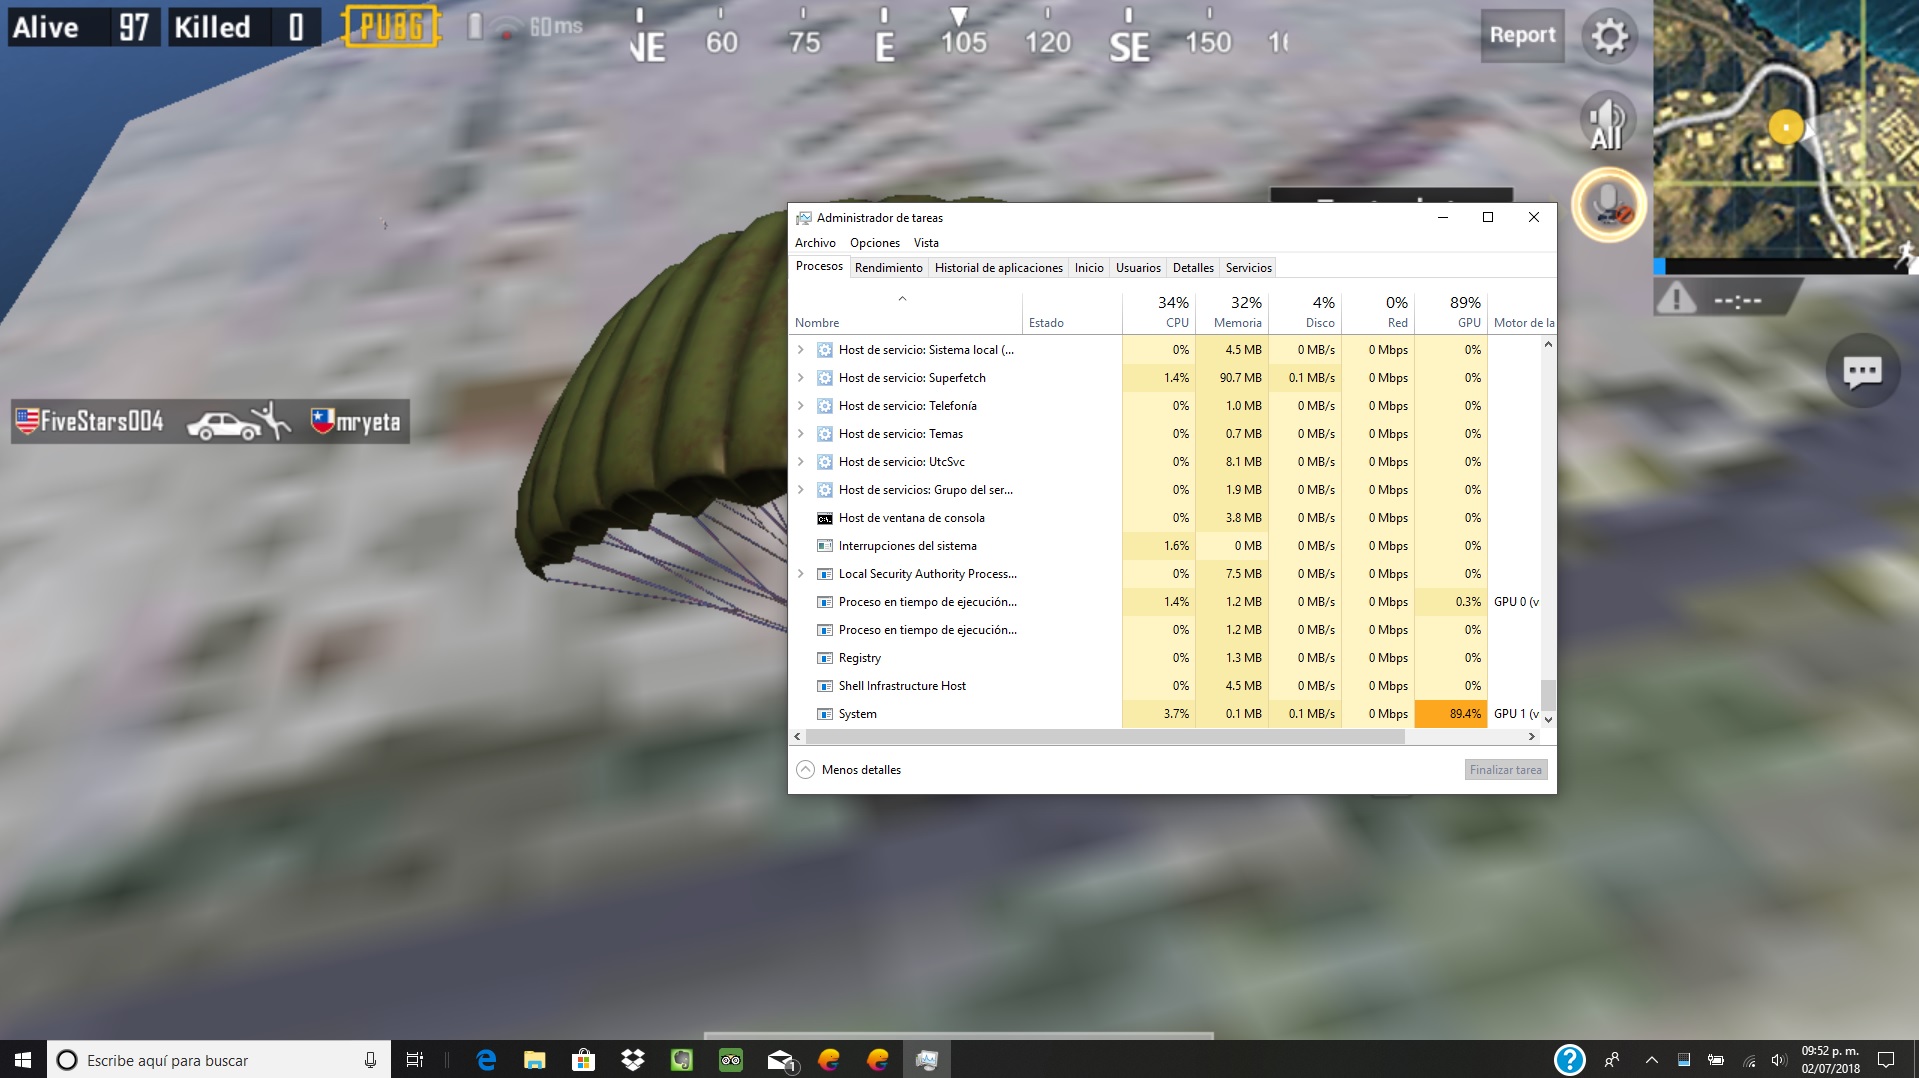Switch to the Rendimiento tab
The height and width of the screenshot is (1078, 1919).
pos(889,268)
